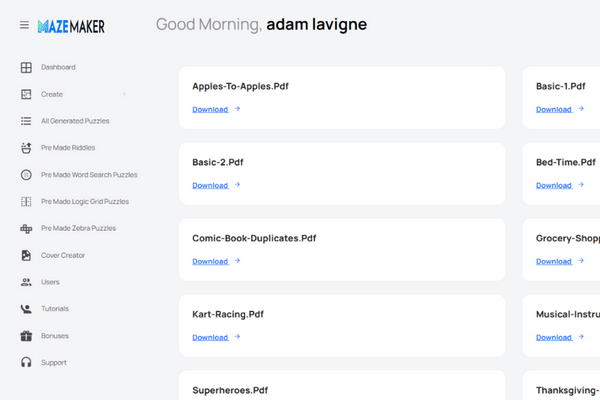This screenshot has width=600, height=400.
Task: Download the Basic-2.Pdf file
Action: pyautogui.click(x=210, y=185)
